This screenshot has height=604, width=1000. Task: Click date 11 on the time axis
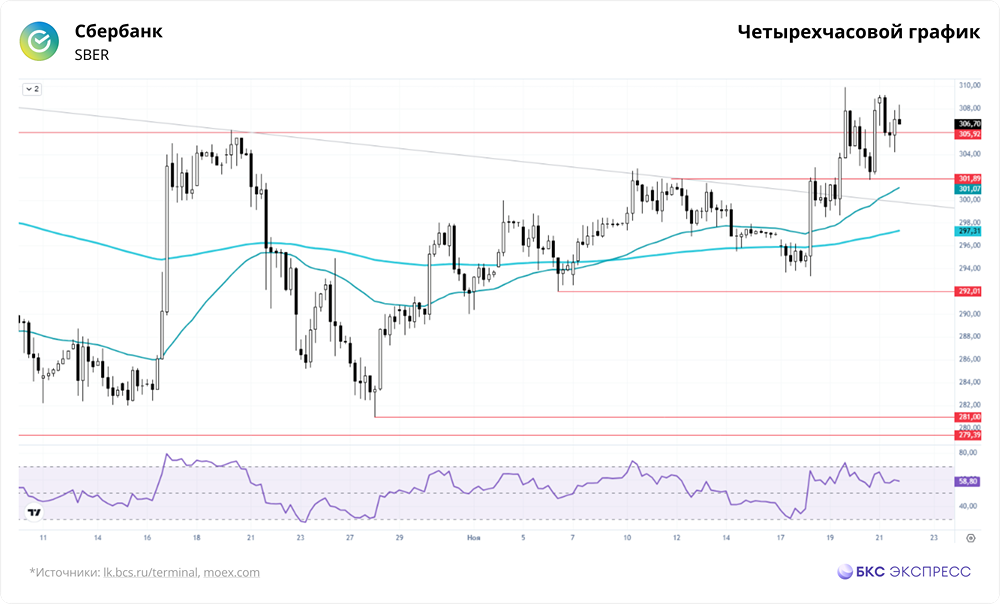pyautogui.click(x=43, y=538)
